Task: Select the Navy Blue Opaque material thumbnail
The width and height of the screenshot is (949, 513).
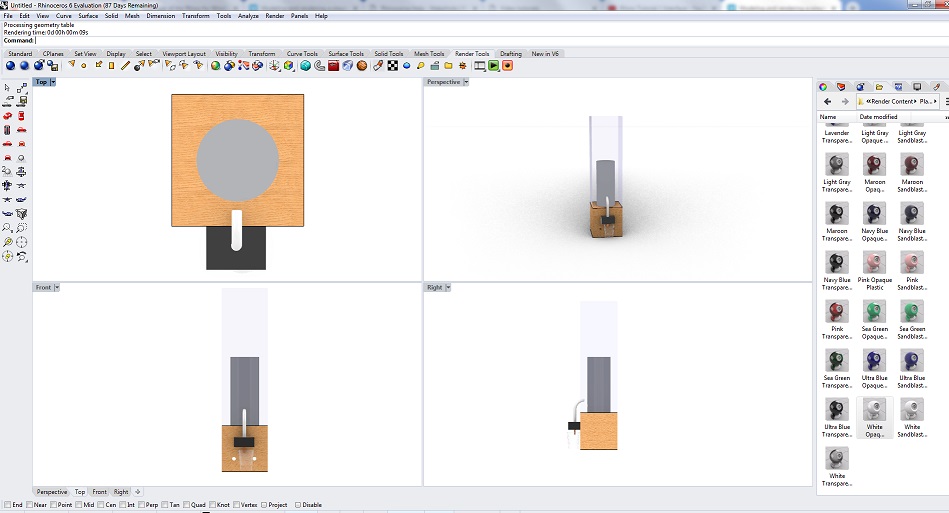Action: pos(875,214)
